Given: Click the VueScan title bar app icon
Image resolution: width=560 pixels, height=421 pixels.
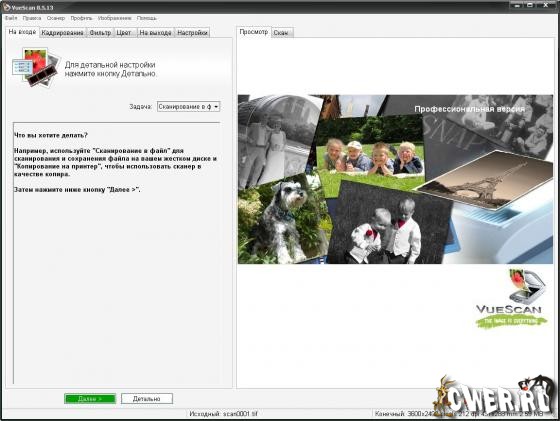Looking at the screenshot, I should click(6, 7).
